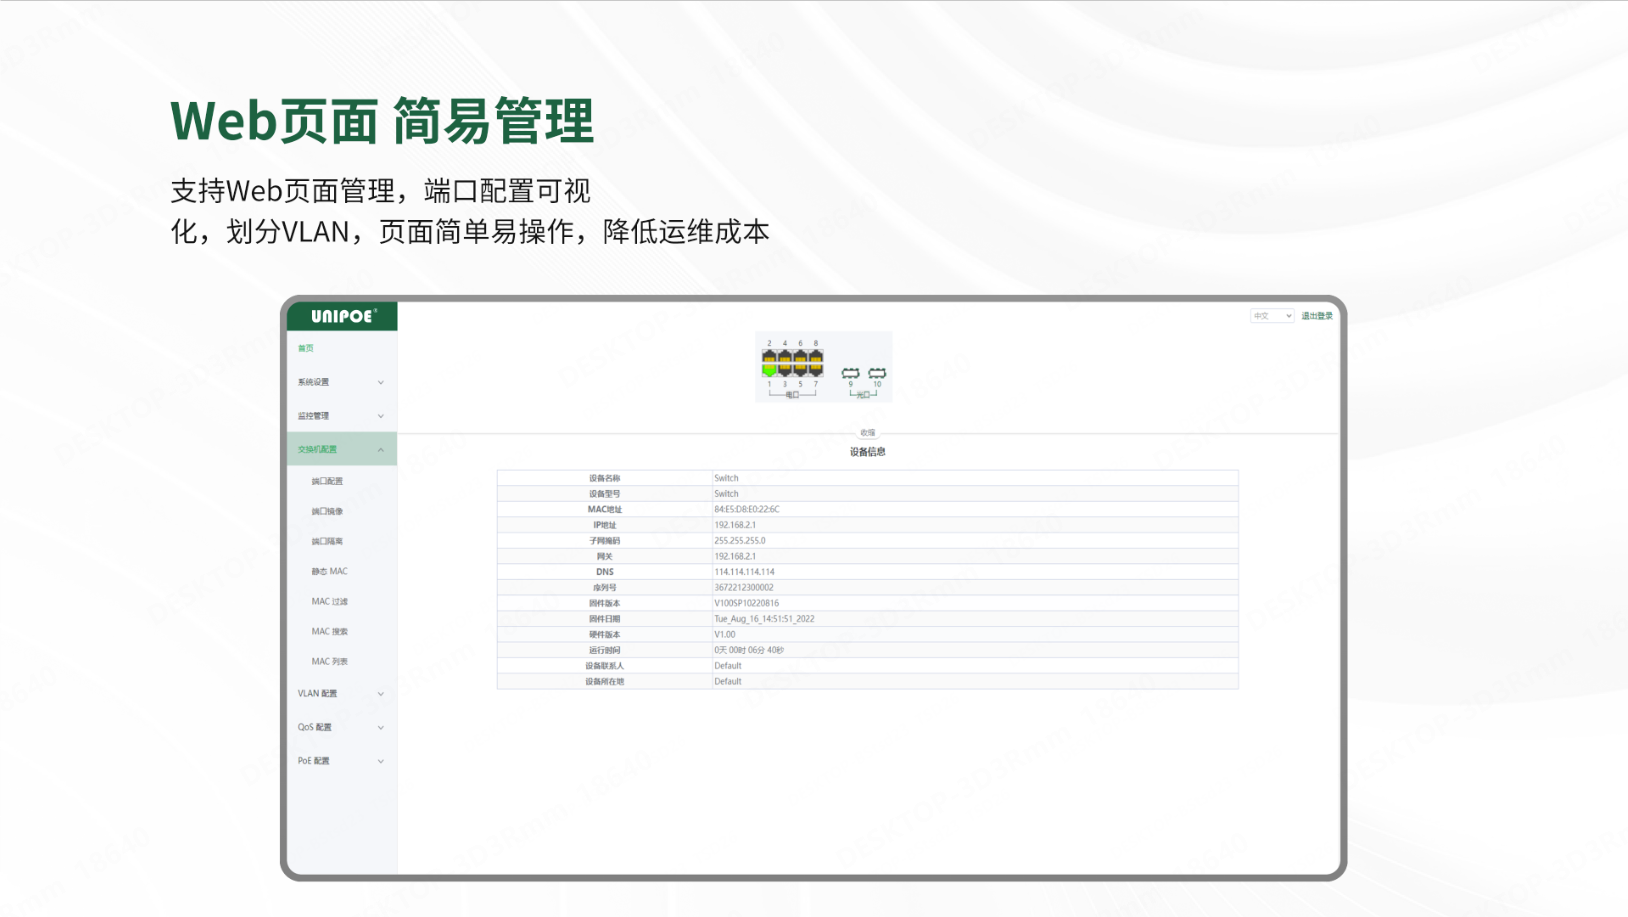This screenshot has height=917, width=1628.
Task: Go to 首页 in the sidebar
Action: (x=306, y=348)
